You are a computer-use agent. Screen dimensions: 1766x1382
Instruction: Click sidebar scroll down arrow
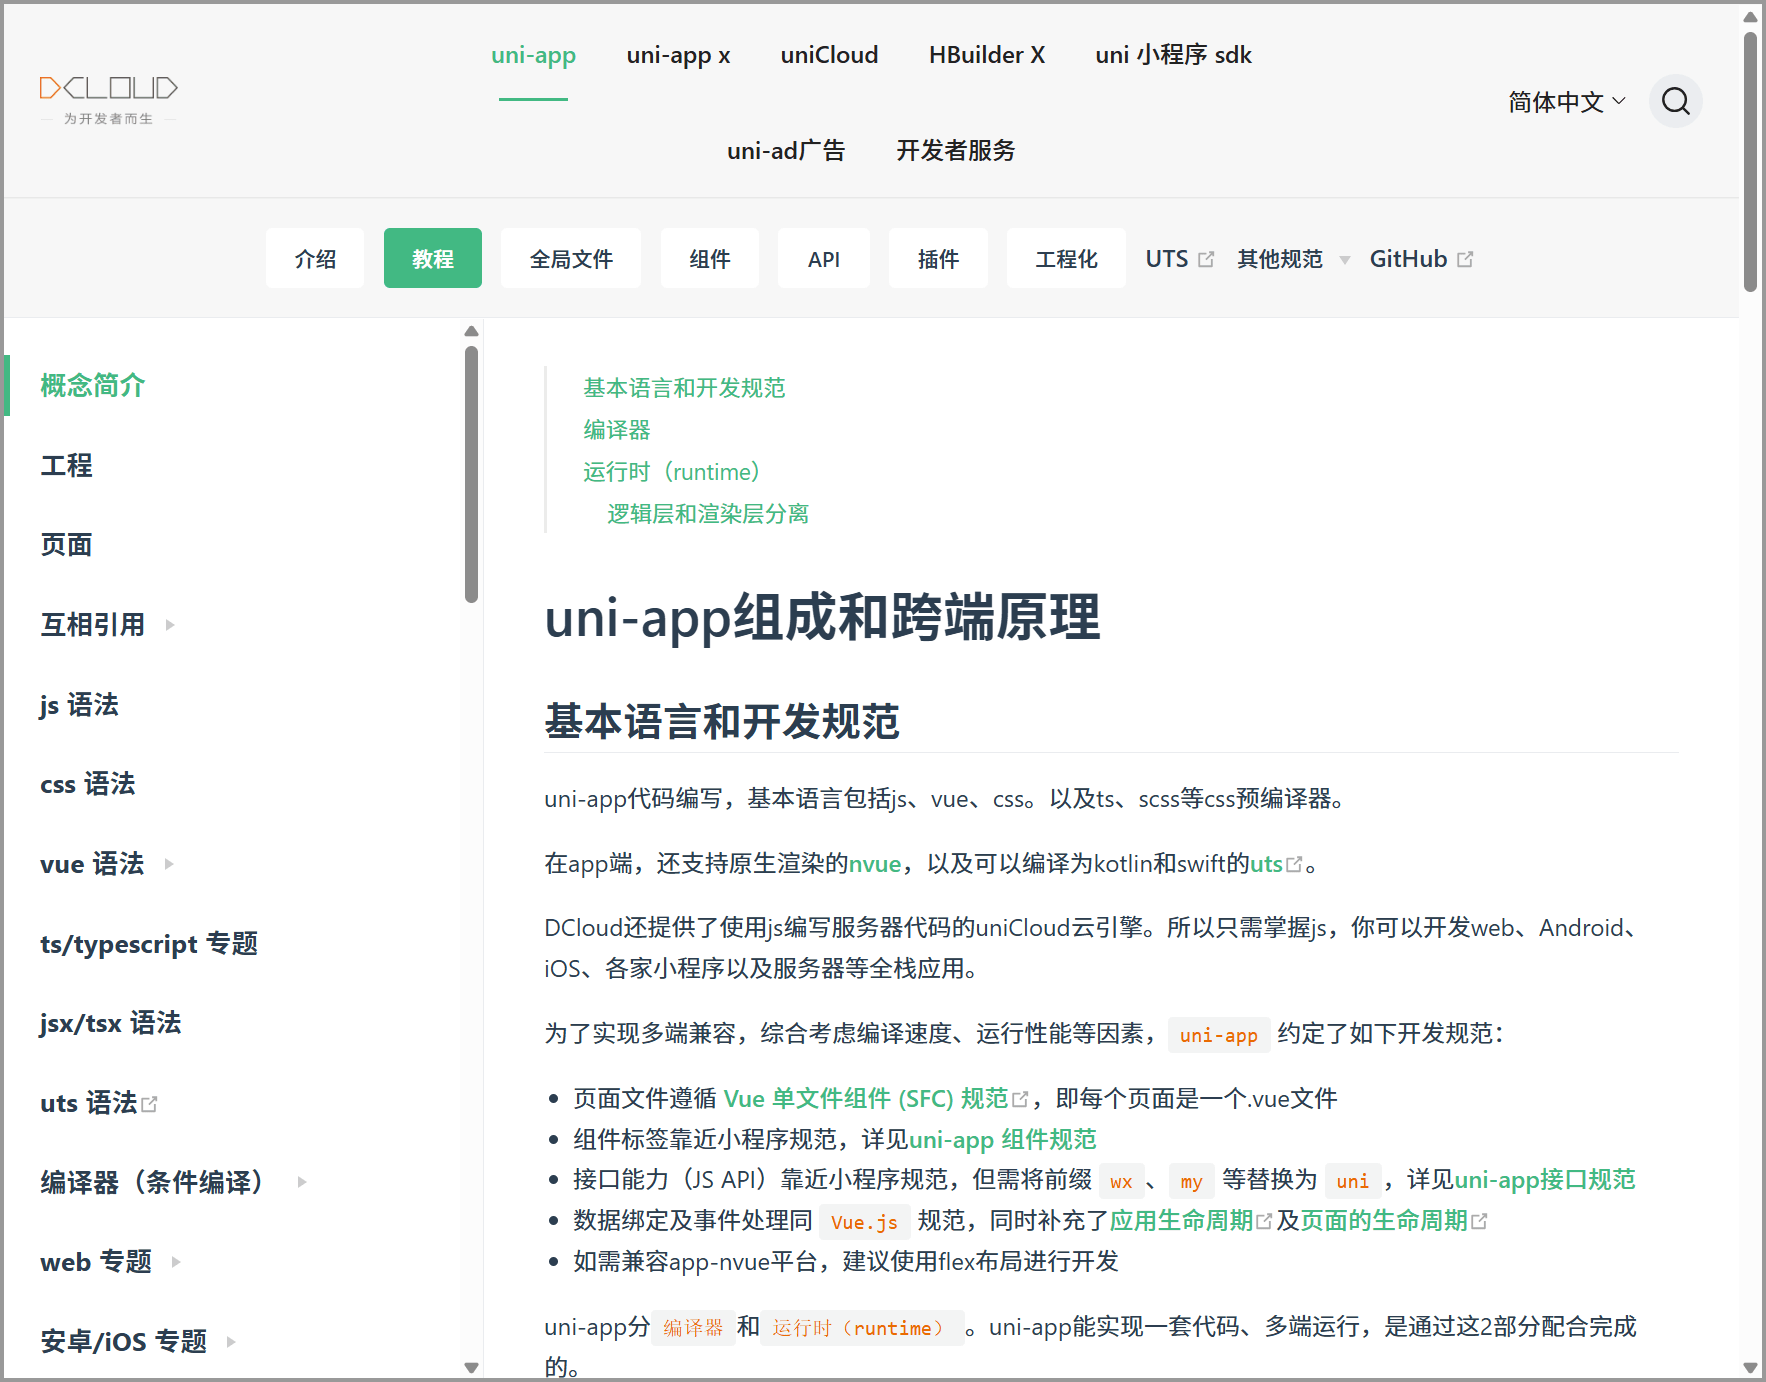(471, 1367)
